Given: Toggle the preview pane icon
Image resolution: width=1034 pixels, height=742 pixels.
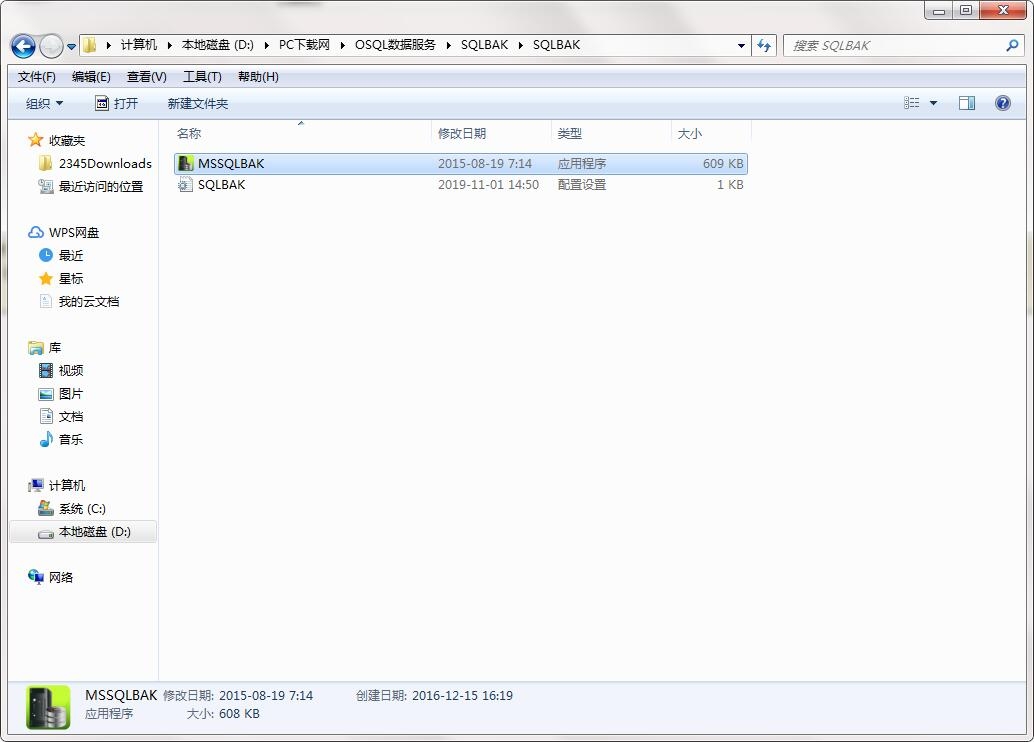Looking at the screenshot, I should pyautogui.click(x=967, y=103).
